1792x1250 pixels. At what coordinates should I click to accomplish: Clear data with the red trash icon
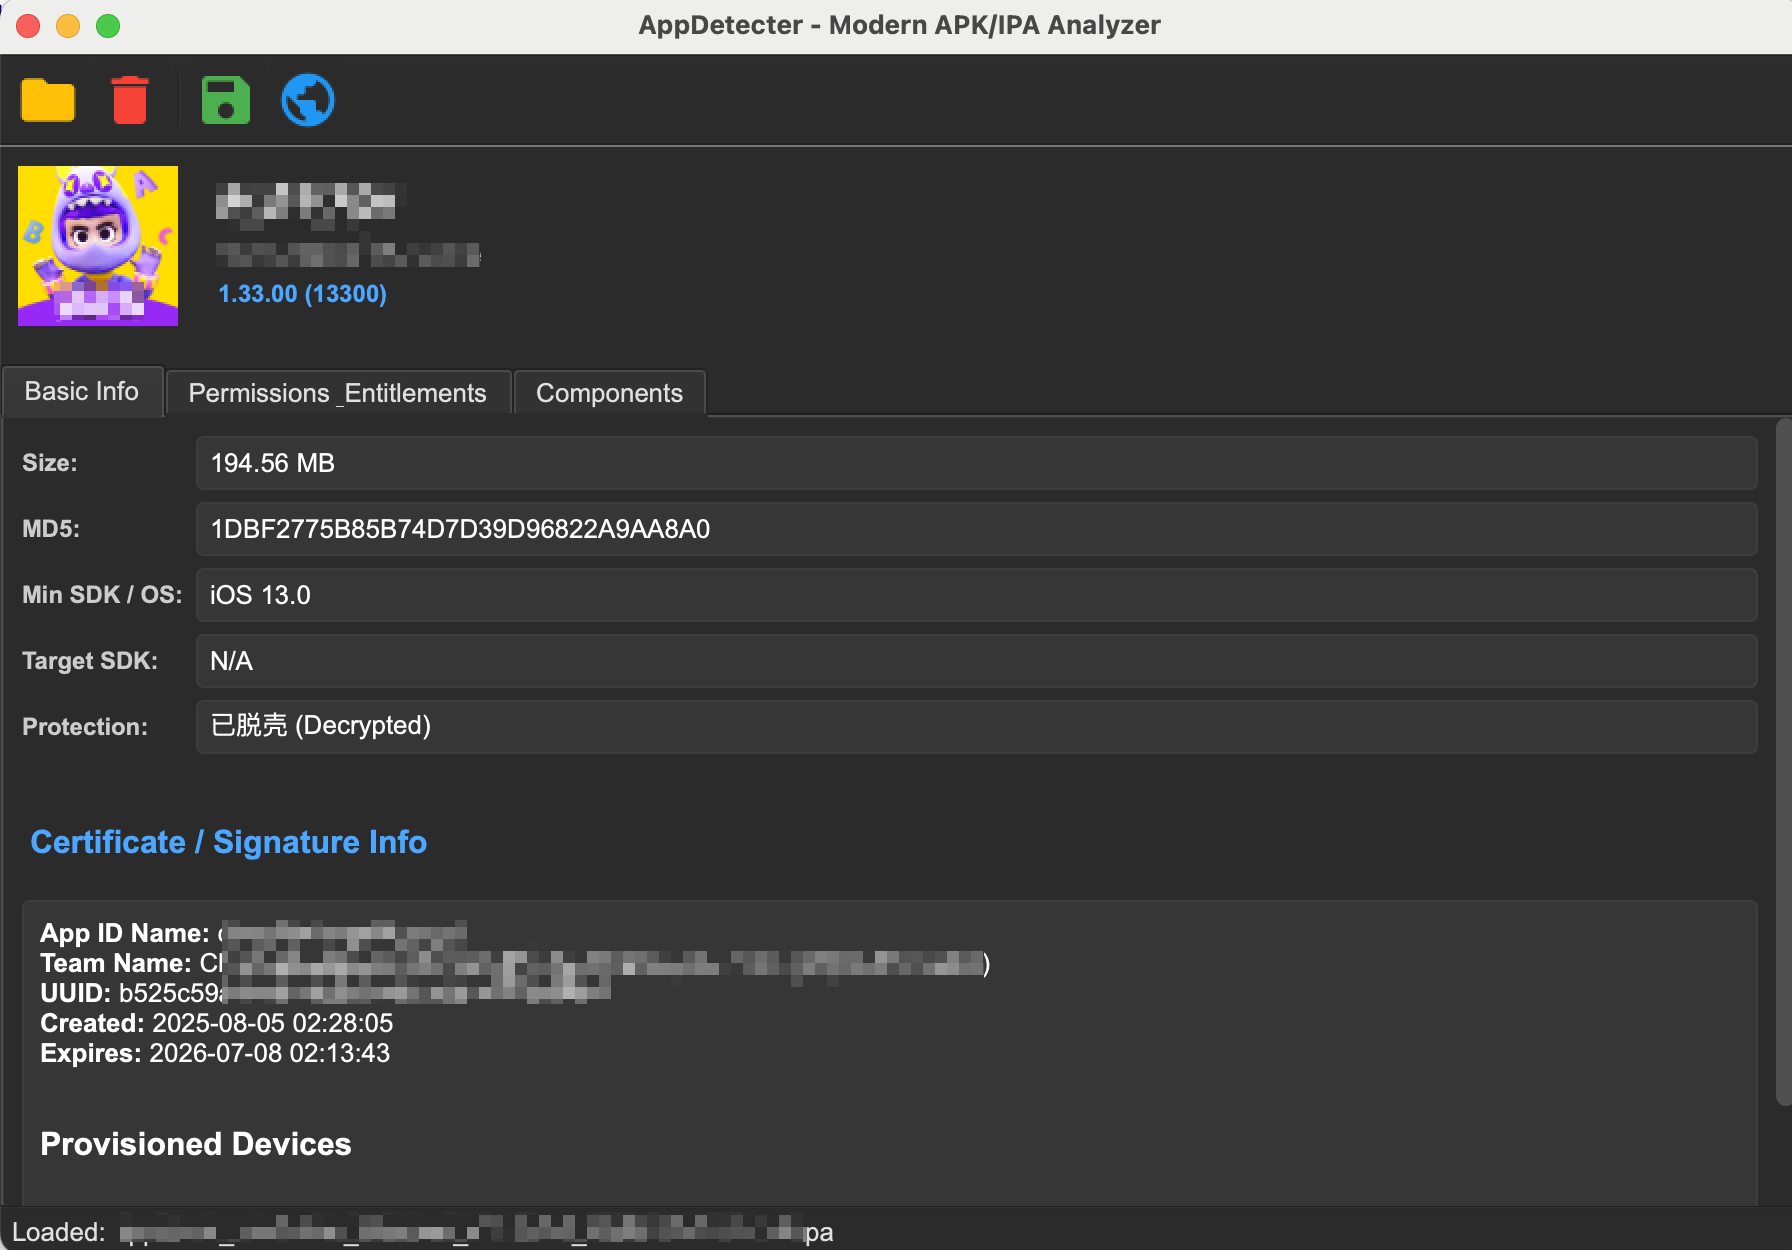pos(130,100)
